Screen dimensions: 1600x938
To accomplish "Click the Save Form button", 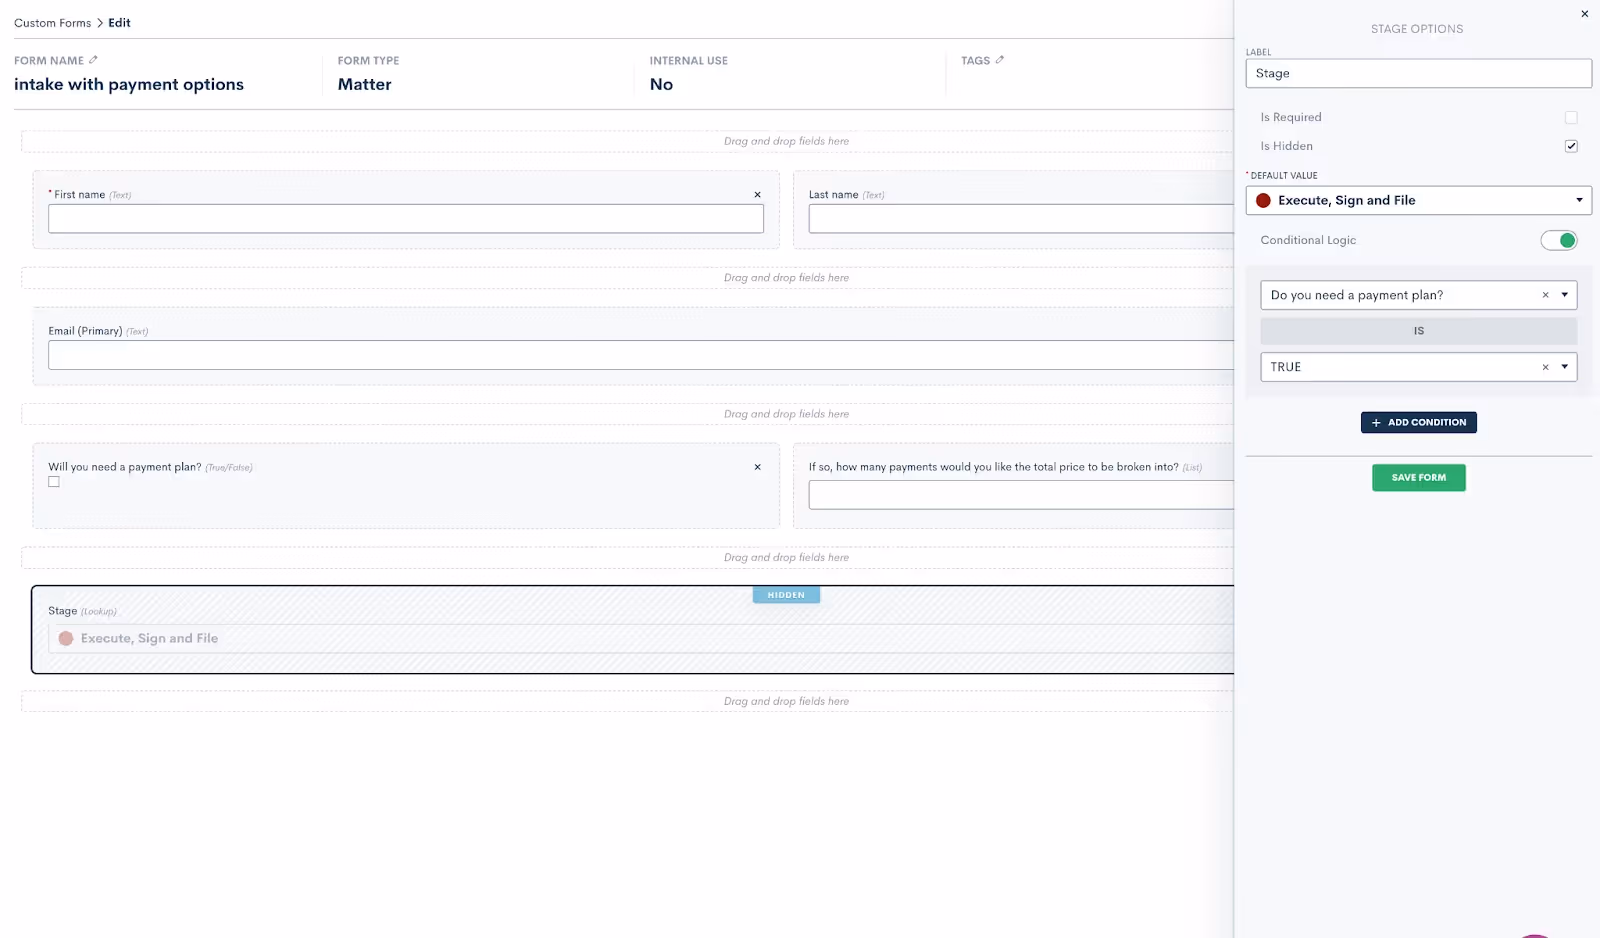I will coord(1418,477).
